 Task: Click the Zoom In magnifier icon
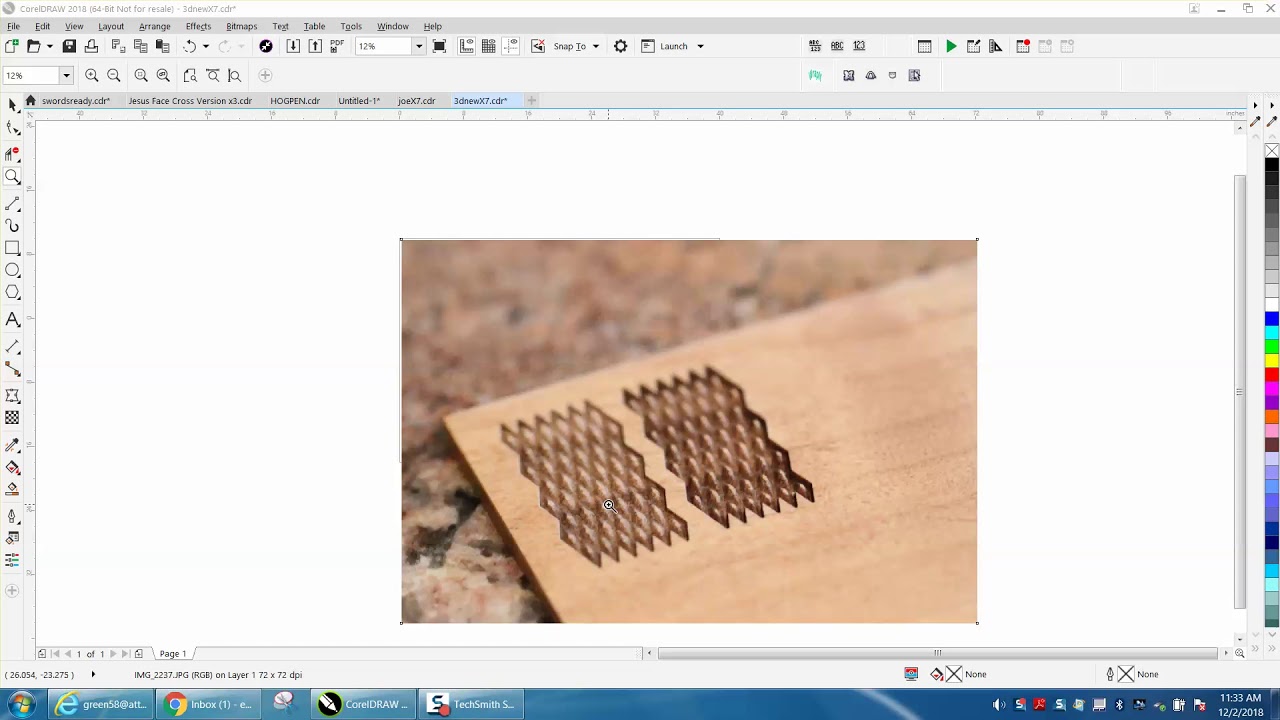tap(92, 75)
